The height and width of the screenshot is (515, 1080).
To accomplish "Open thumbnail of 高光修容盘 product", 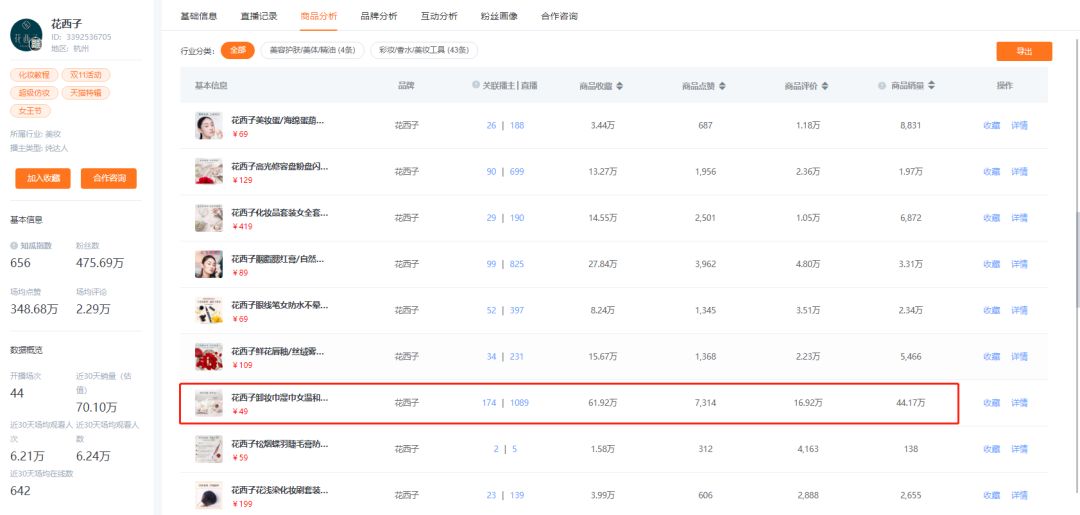I will (x=209, y=171).
